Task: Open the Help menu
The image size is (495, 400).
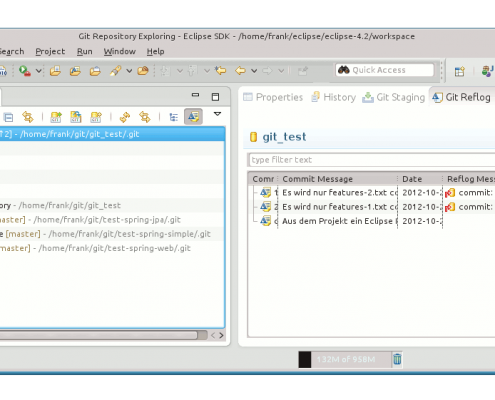Action: [155, 51]
